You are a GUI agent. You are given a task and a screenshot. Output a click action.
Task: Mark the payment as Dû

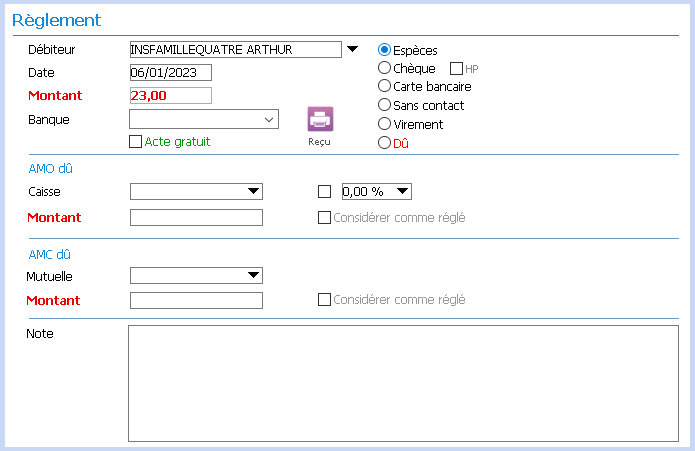[384, 143]
